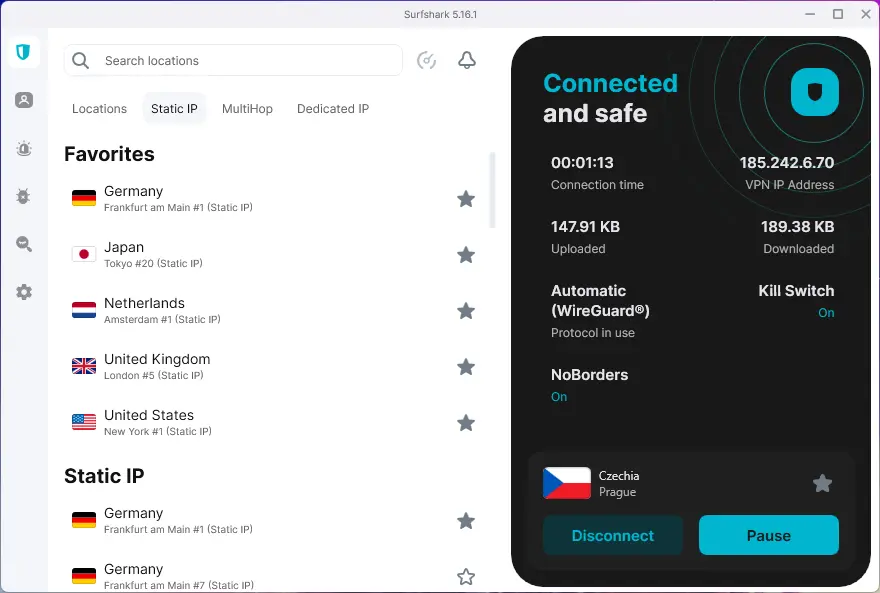Open the Search magnifier sidebar icon
This screenshot has height=593, width=880.
tap(24, 244)
